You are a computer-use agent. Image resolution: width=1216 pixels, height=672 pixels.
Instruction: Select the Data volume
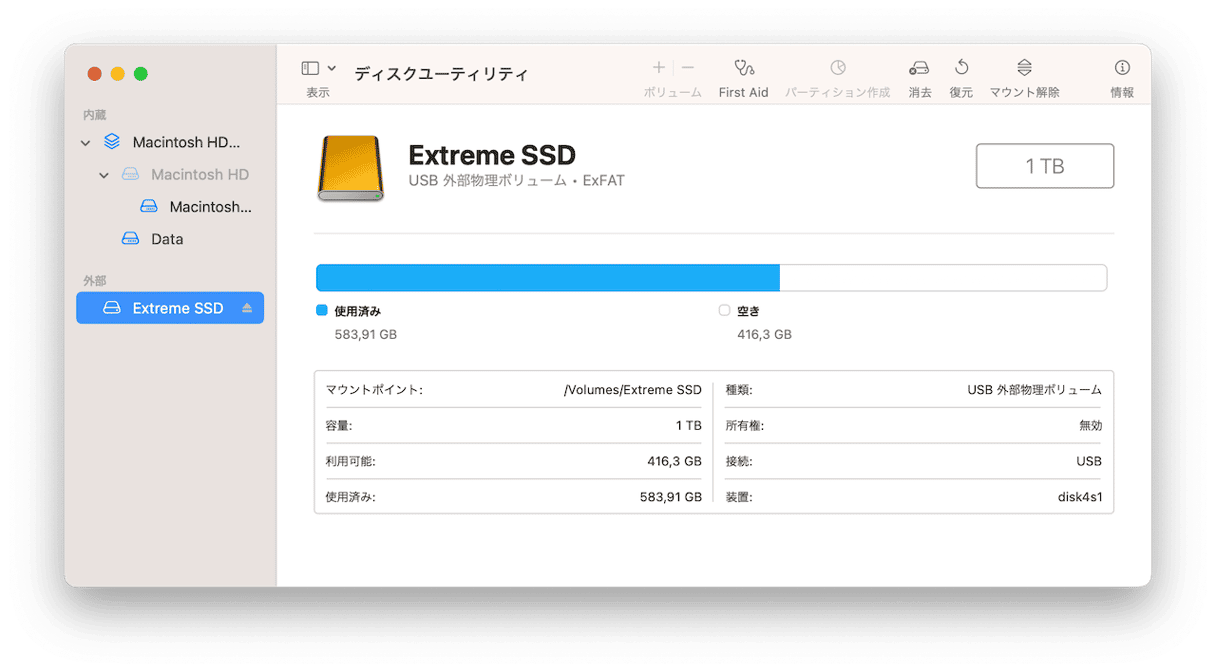pos(170,239)
